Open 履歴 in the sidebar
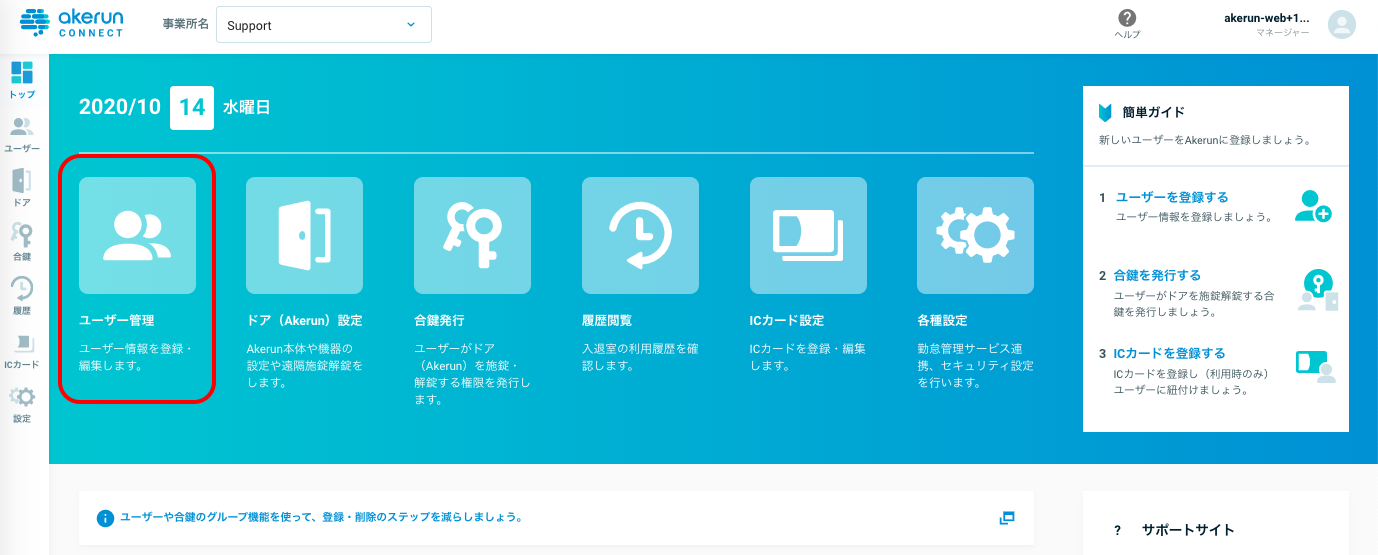The height and width of the screenshot is (555, 1378). [22, 296]
